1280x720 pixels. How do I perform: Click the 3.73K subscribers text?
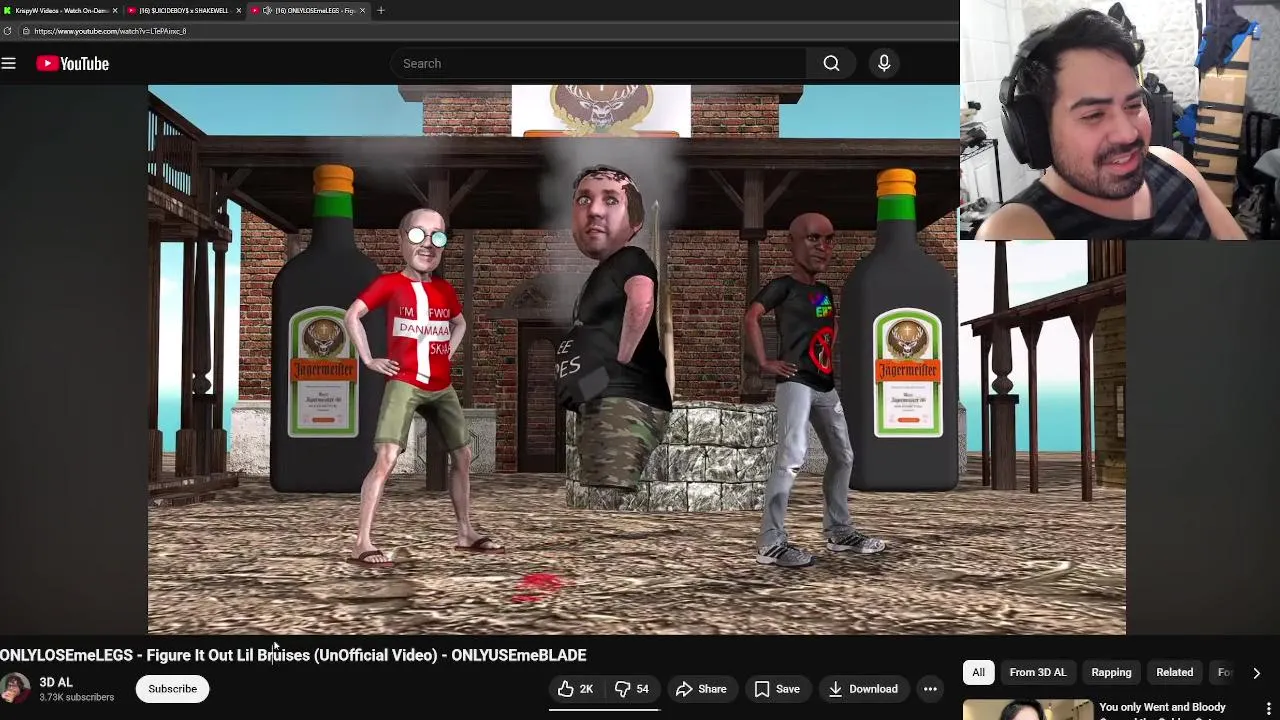[x=77, y=697]
